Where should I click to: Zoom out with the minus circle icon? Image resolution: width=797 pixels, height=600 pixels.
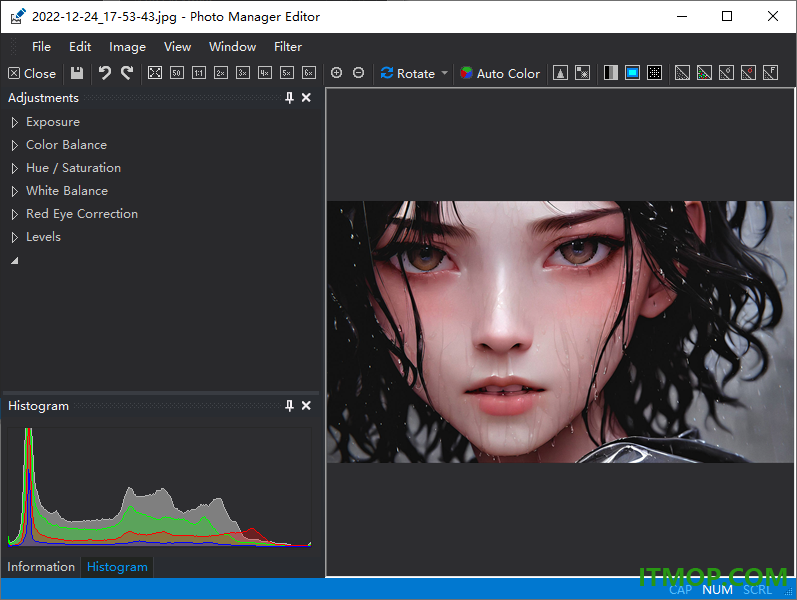click(358, 73)
